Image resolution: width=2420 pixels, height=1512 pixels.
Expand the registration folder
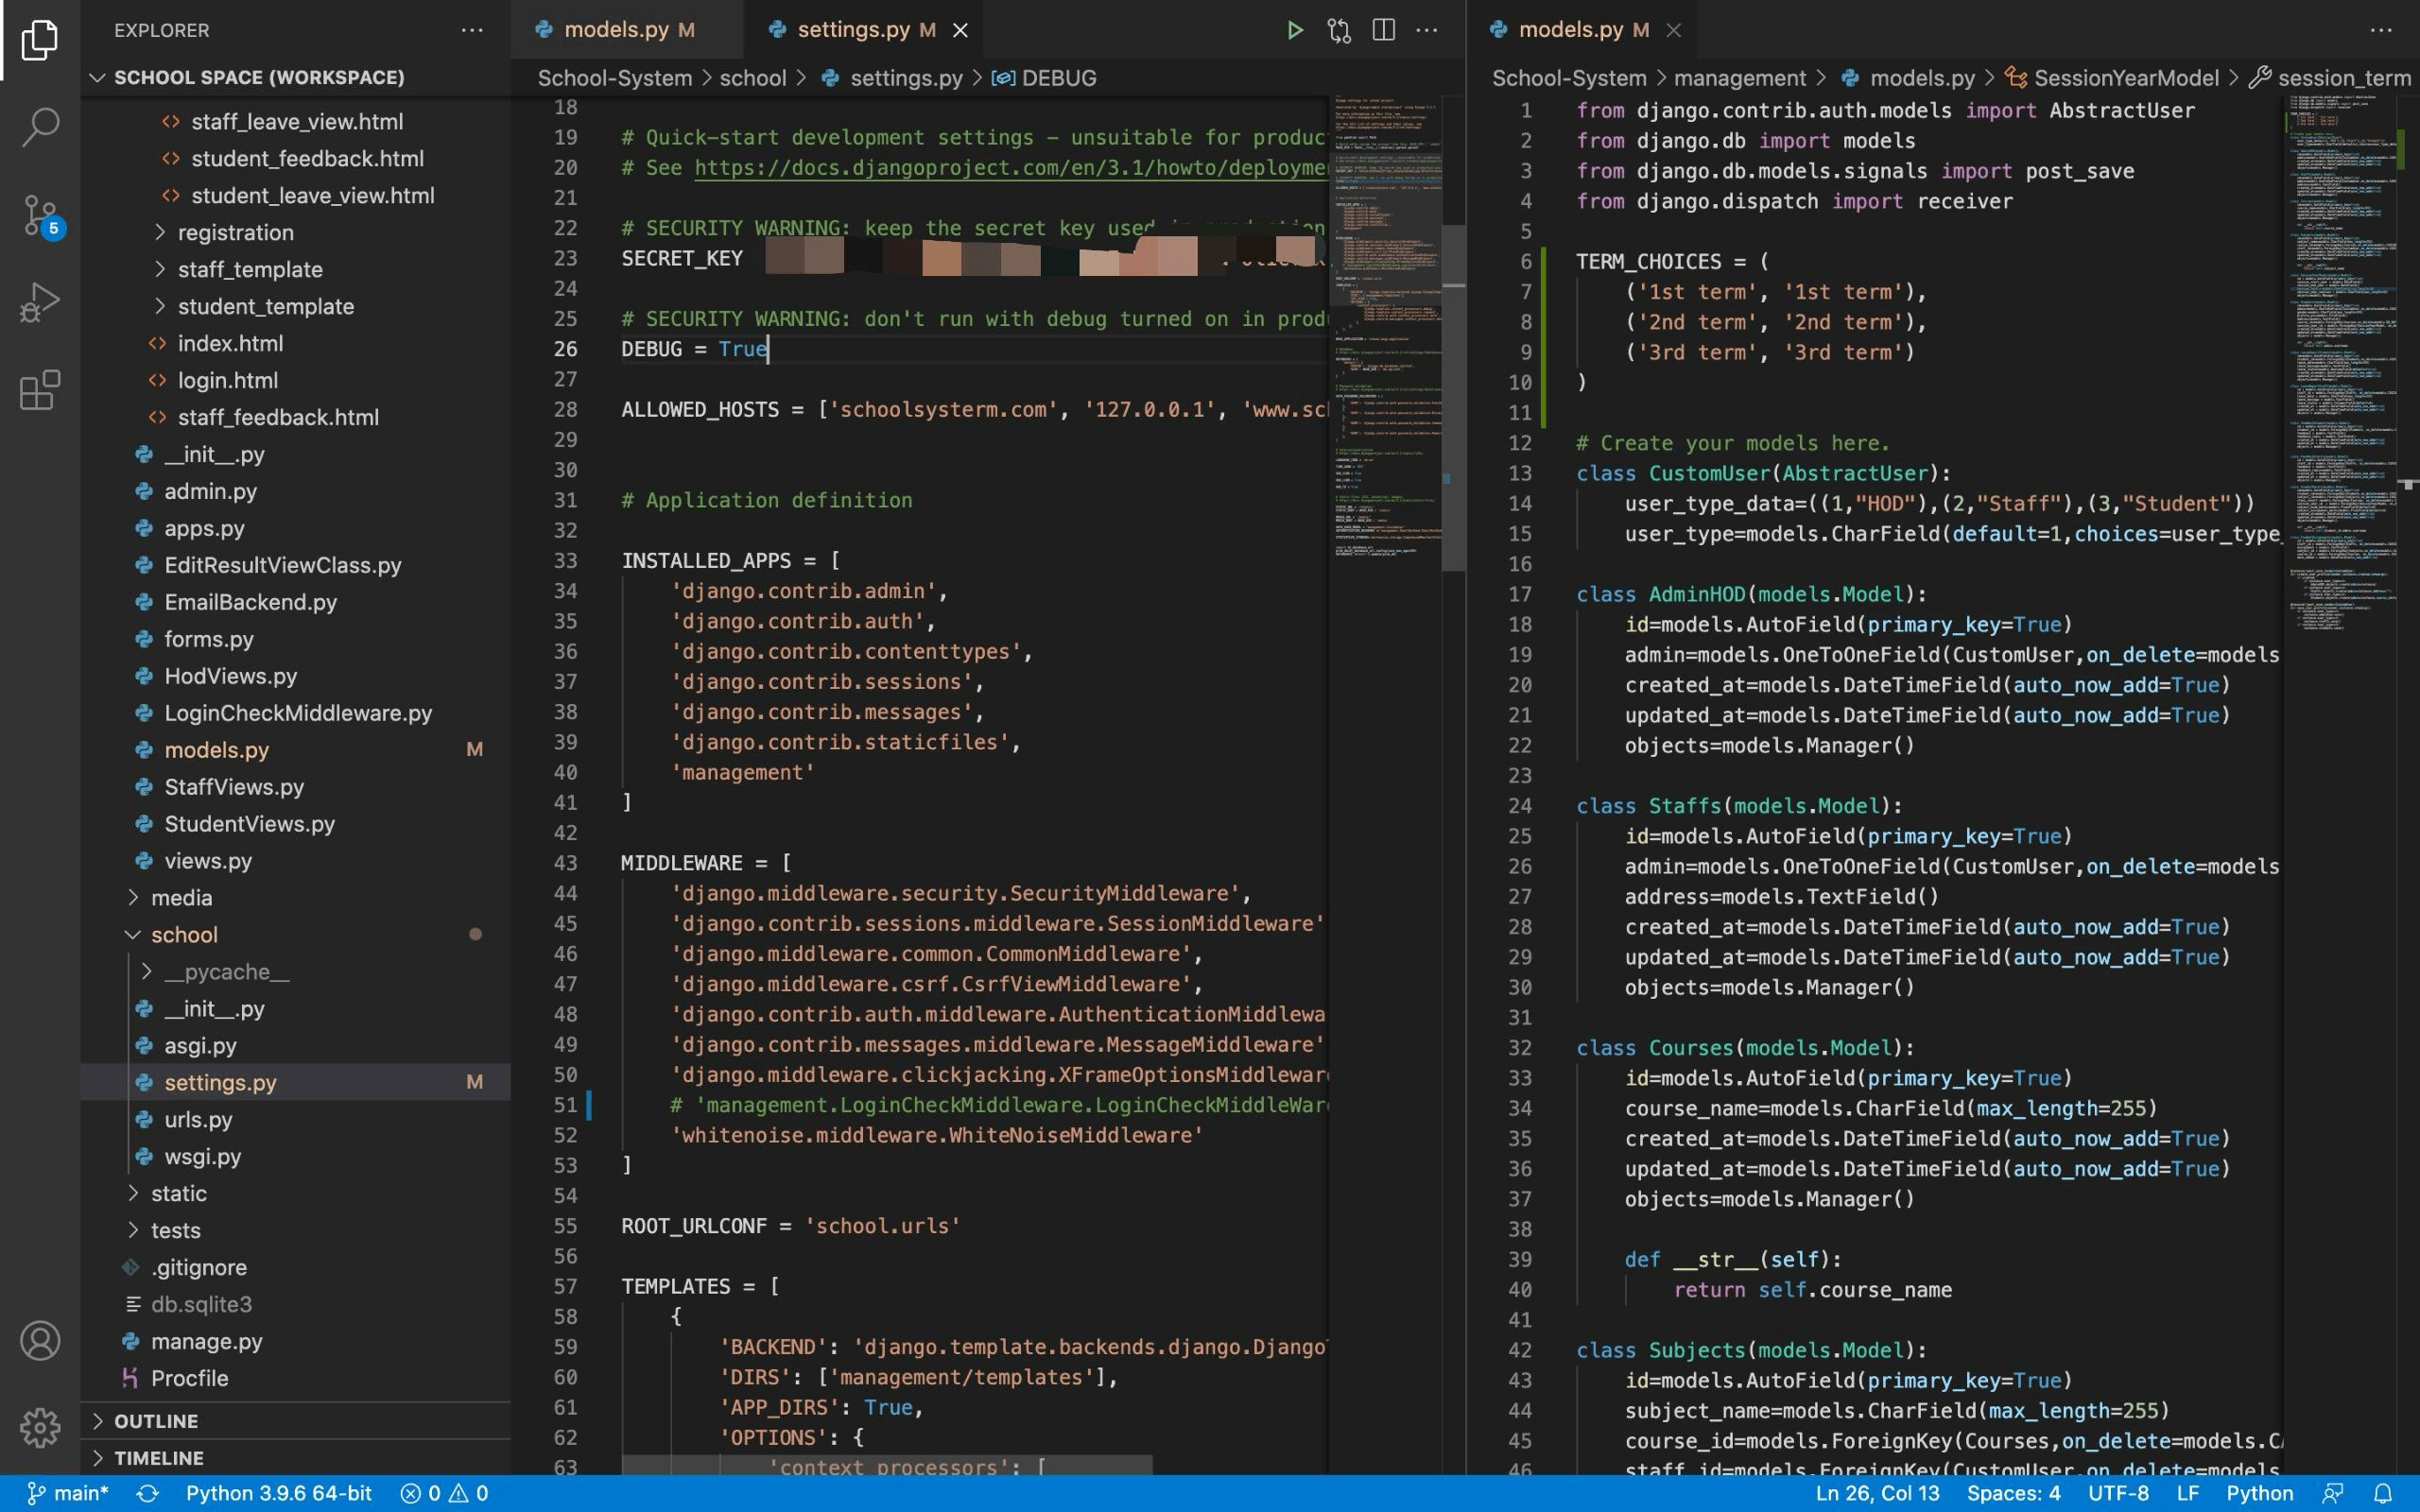pos(235,232)
